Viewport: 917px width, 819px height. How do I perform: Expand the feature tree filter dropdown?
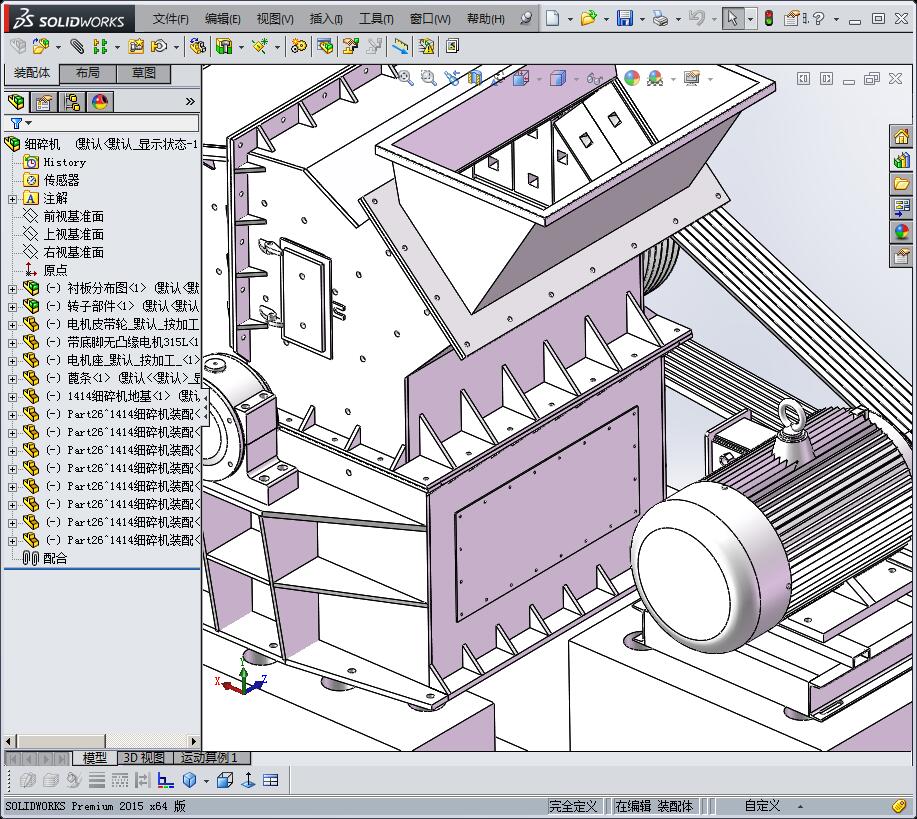[x=29, y=123]
